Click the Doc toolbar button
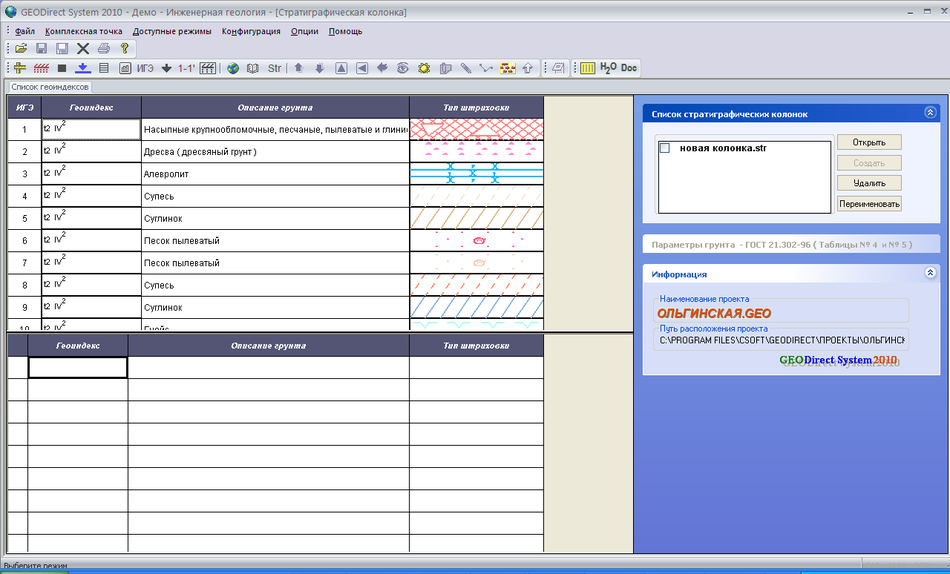This screenshot has height=574, width=950. coord(629,68)
